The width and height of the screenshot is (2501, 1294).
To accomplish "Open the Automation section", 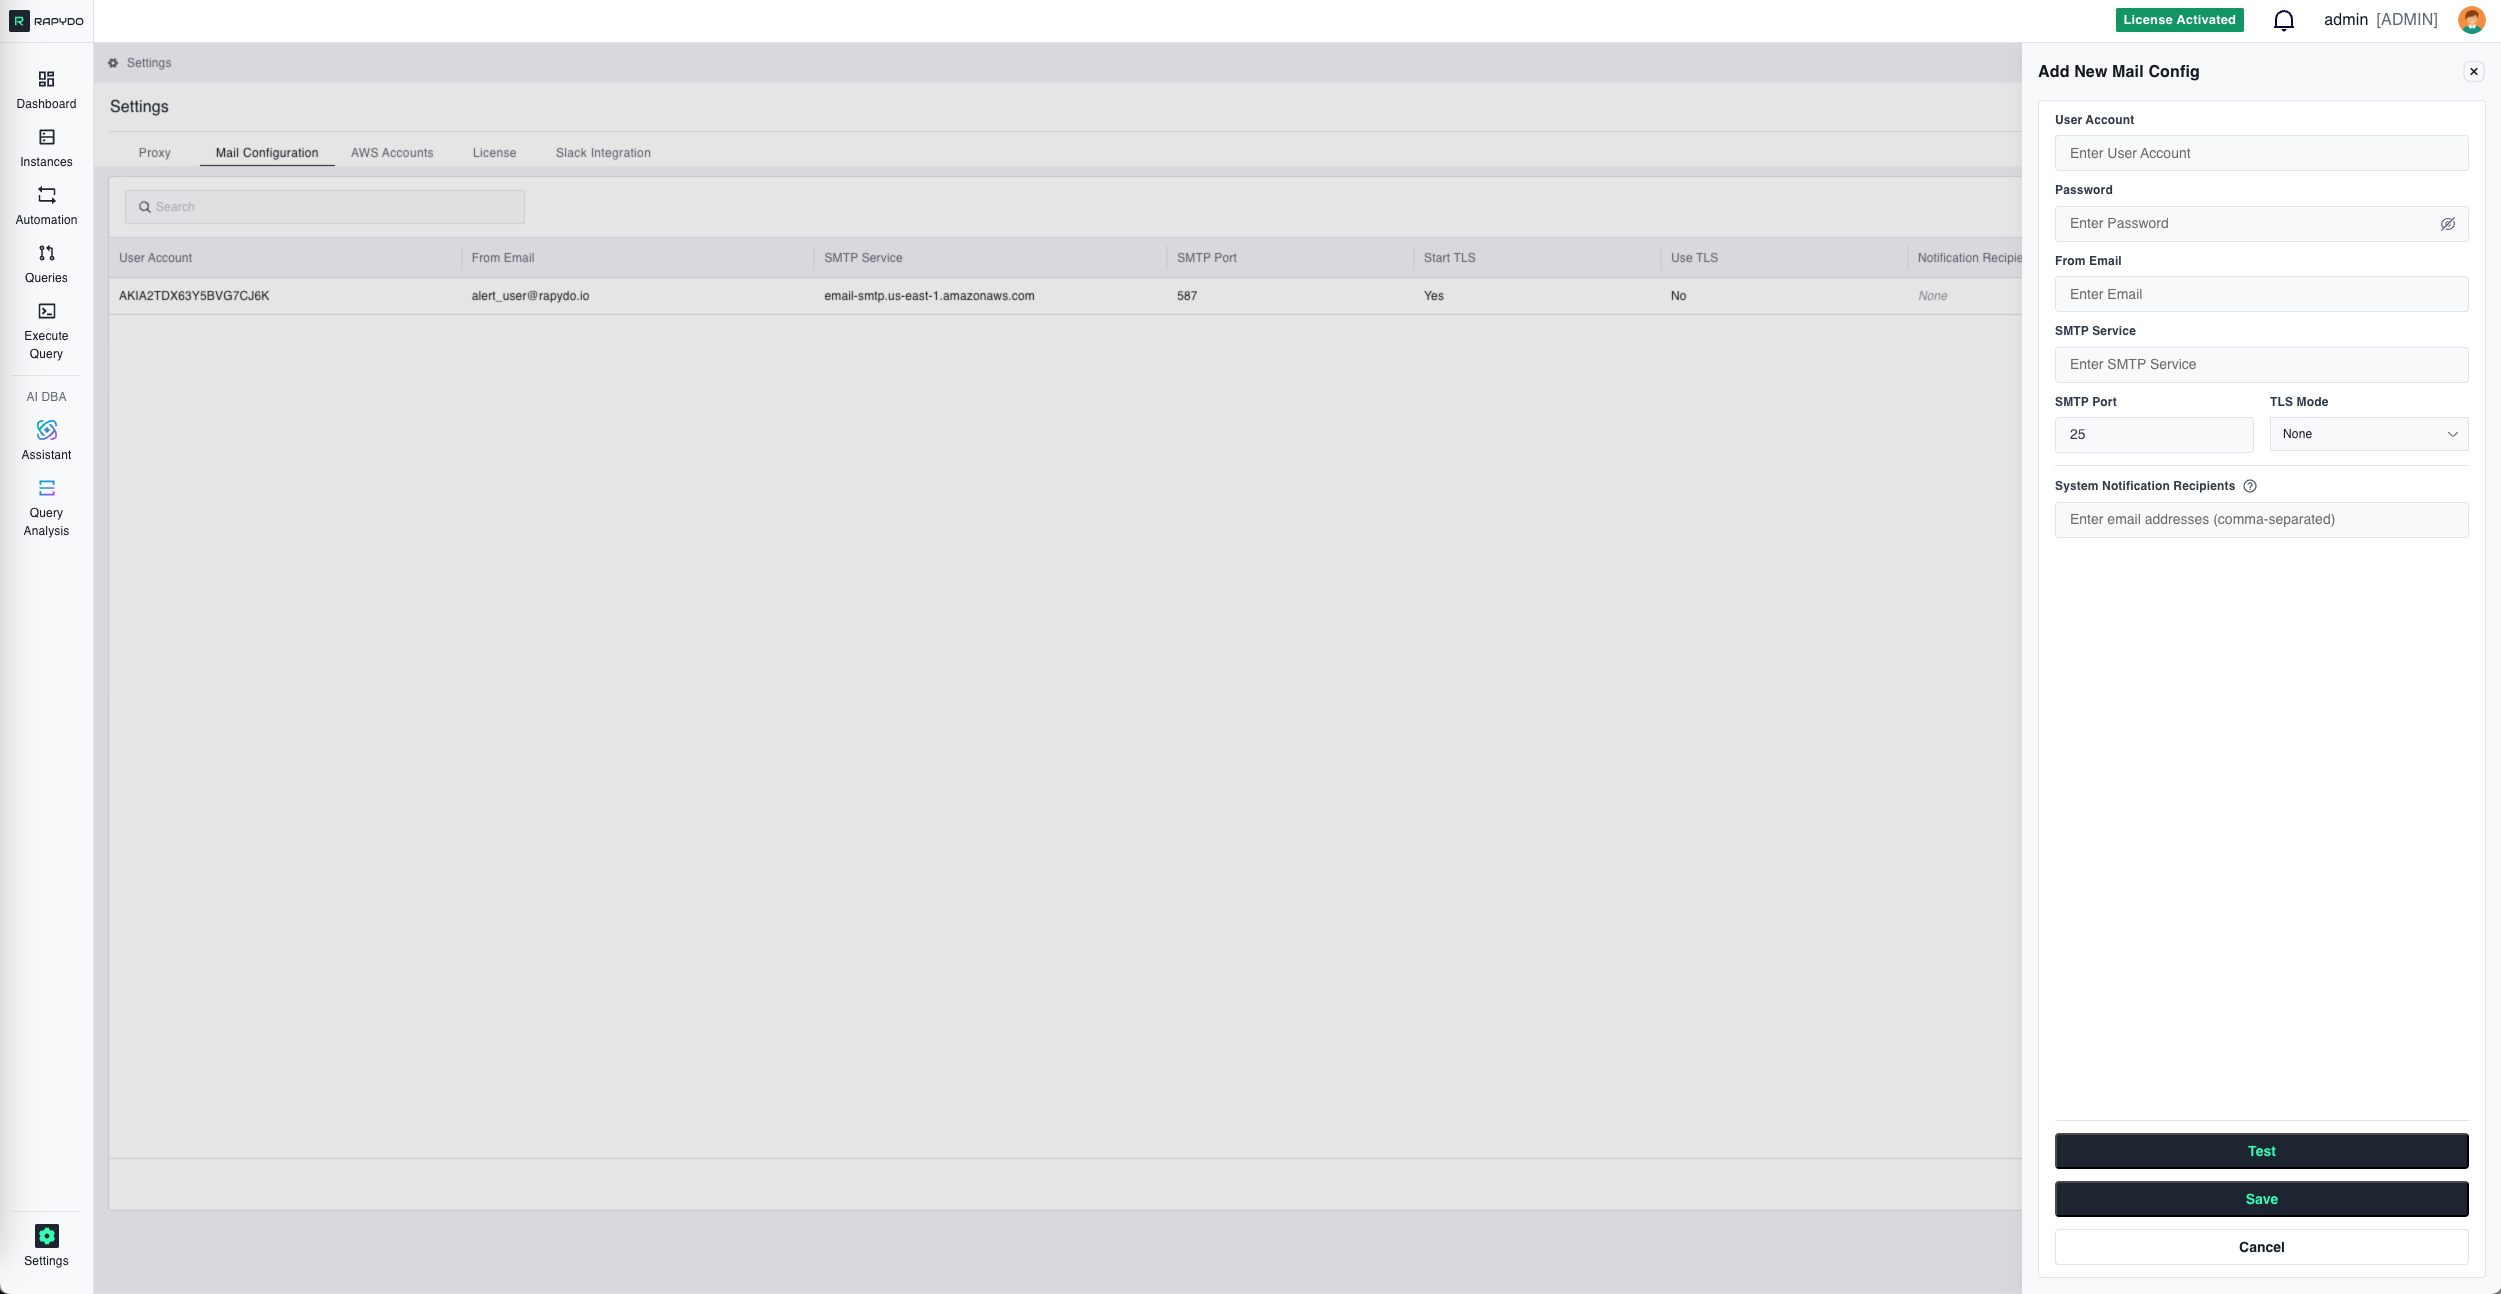I will coord(46,204).
